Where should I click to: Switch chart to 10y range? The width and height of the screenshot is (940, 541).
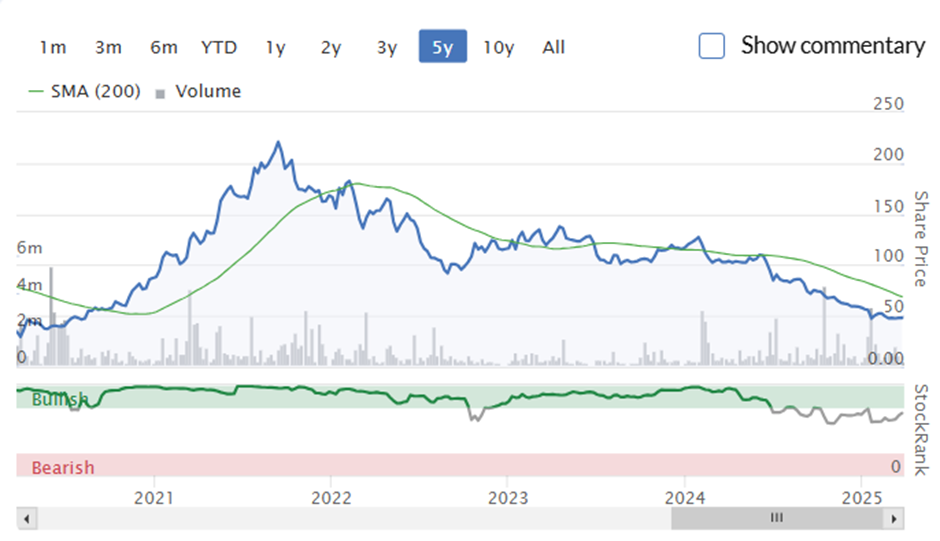(x=499, y=47)
